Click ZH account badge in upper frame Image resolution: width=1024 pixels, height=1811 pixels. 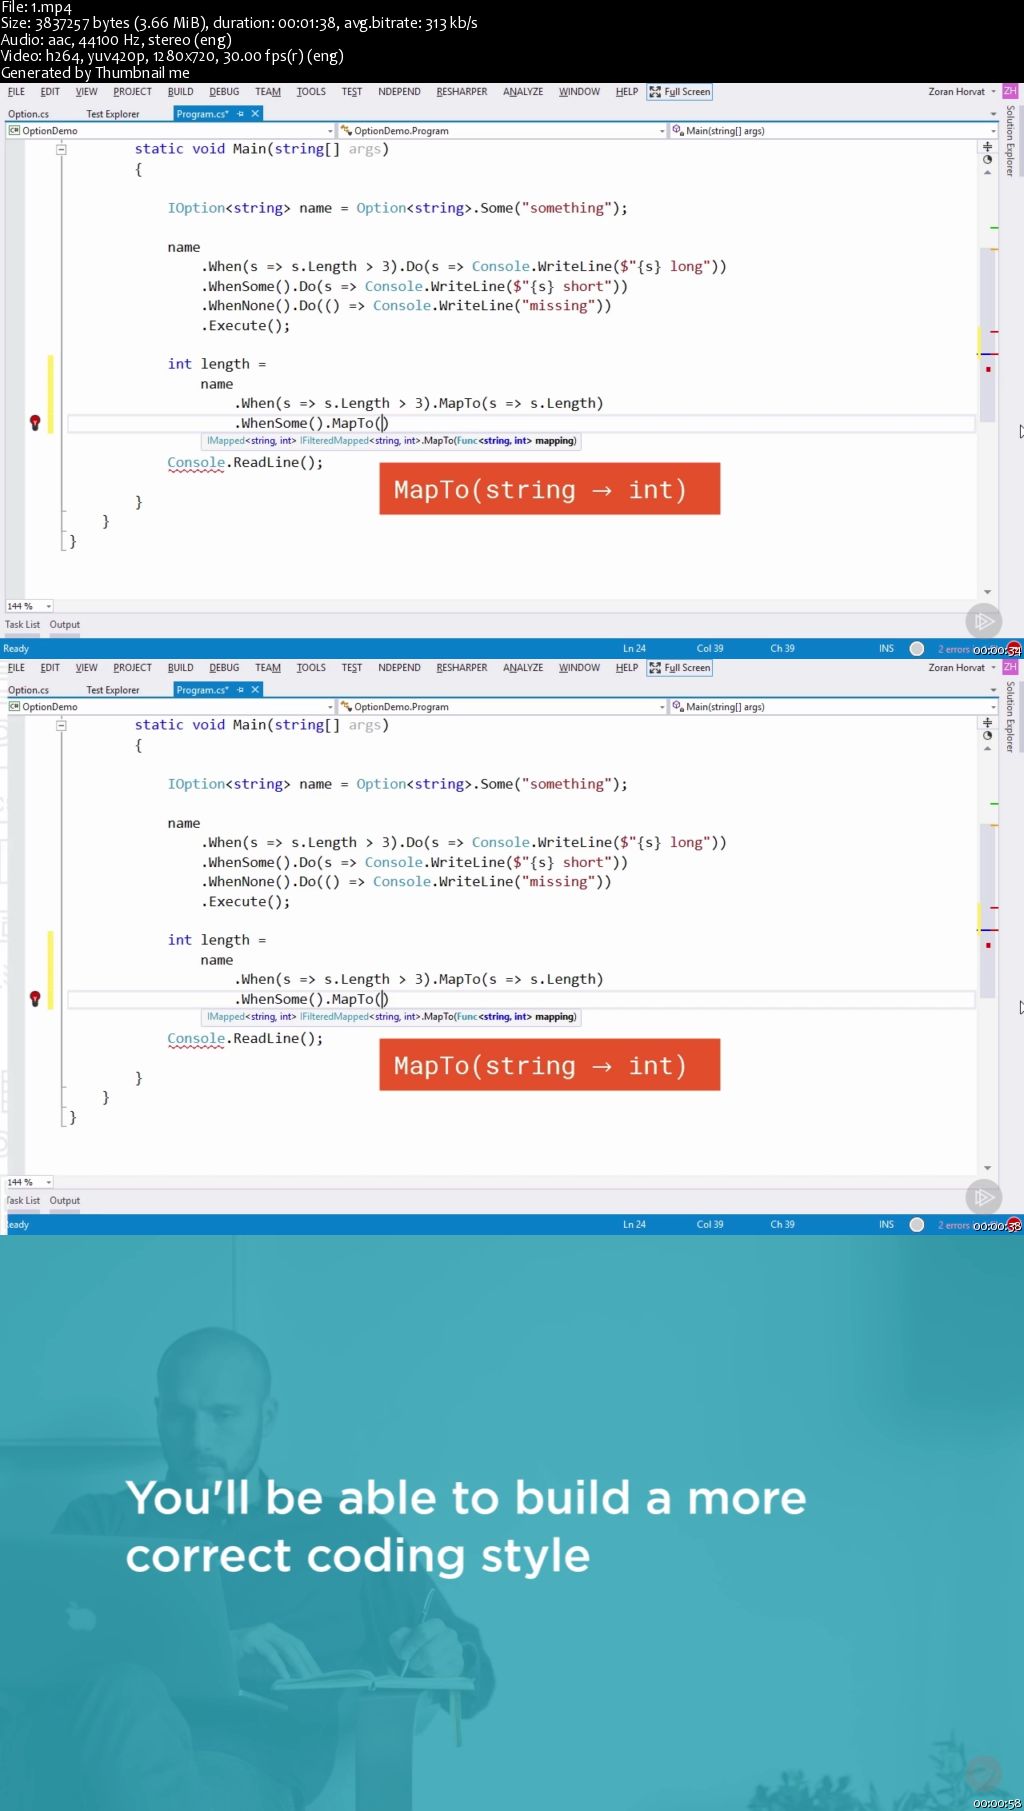click(x=1010, y=91)
